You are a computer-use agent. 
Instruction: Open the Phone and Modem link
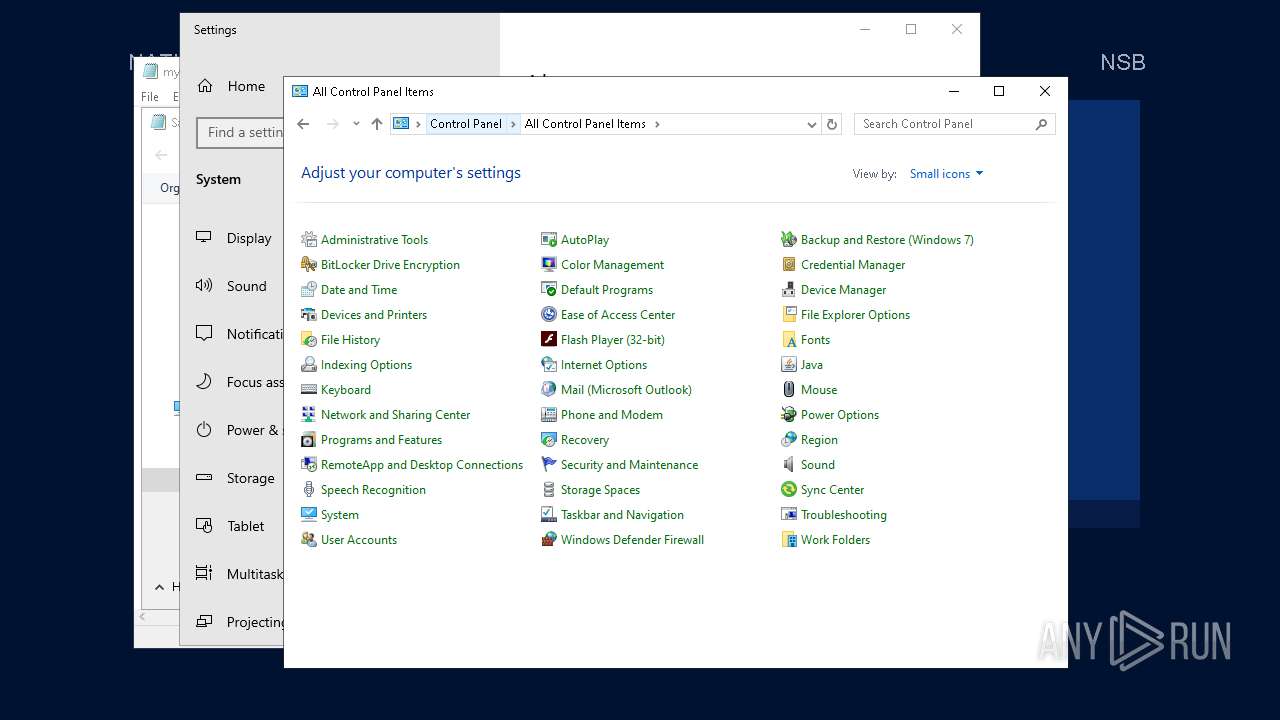[611, 415]
